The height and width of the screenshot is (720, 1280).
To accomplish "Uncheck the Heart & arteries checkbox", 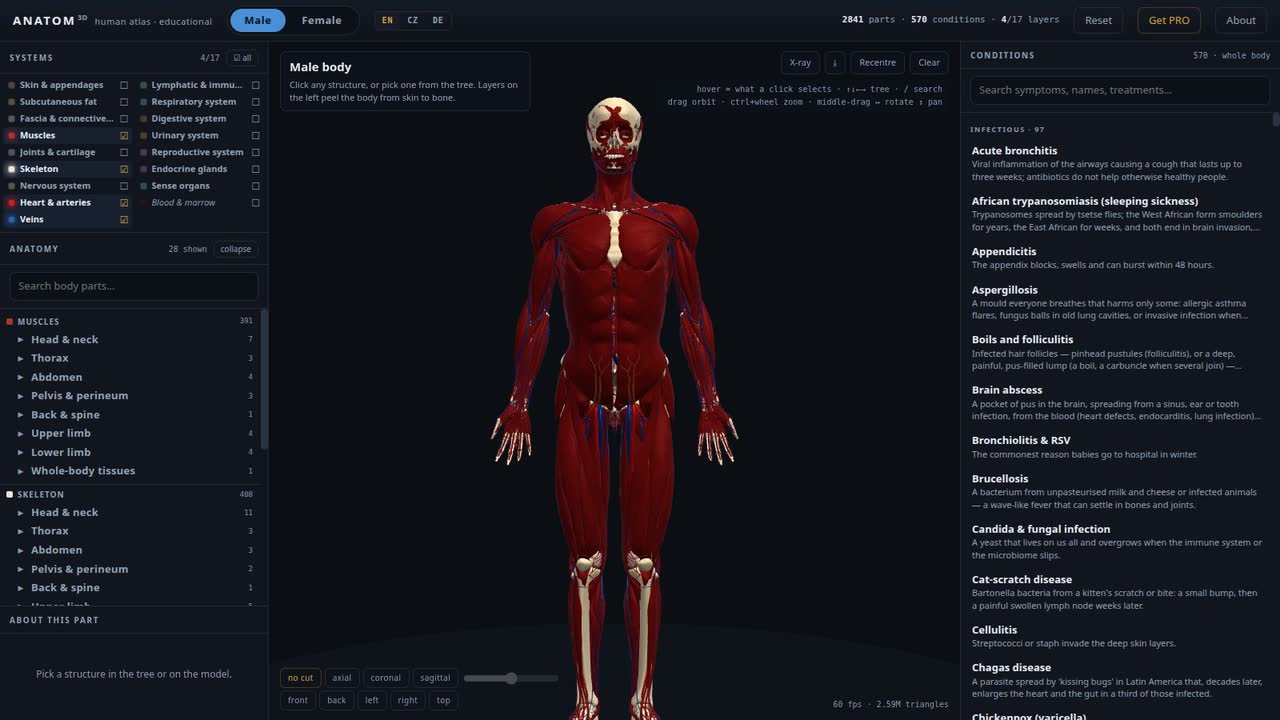I will (124, 202).
